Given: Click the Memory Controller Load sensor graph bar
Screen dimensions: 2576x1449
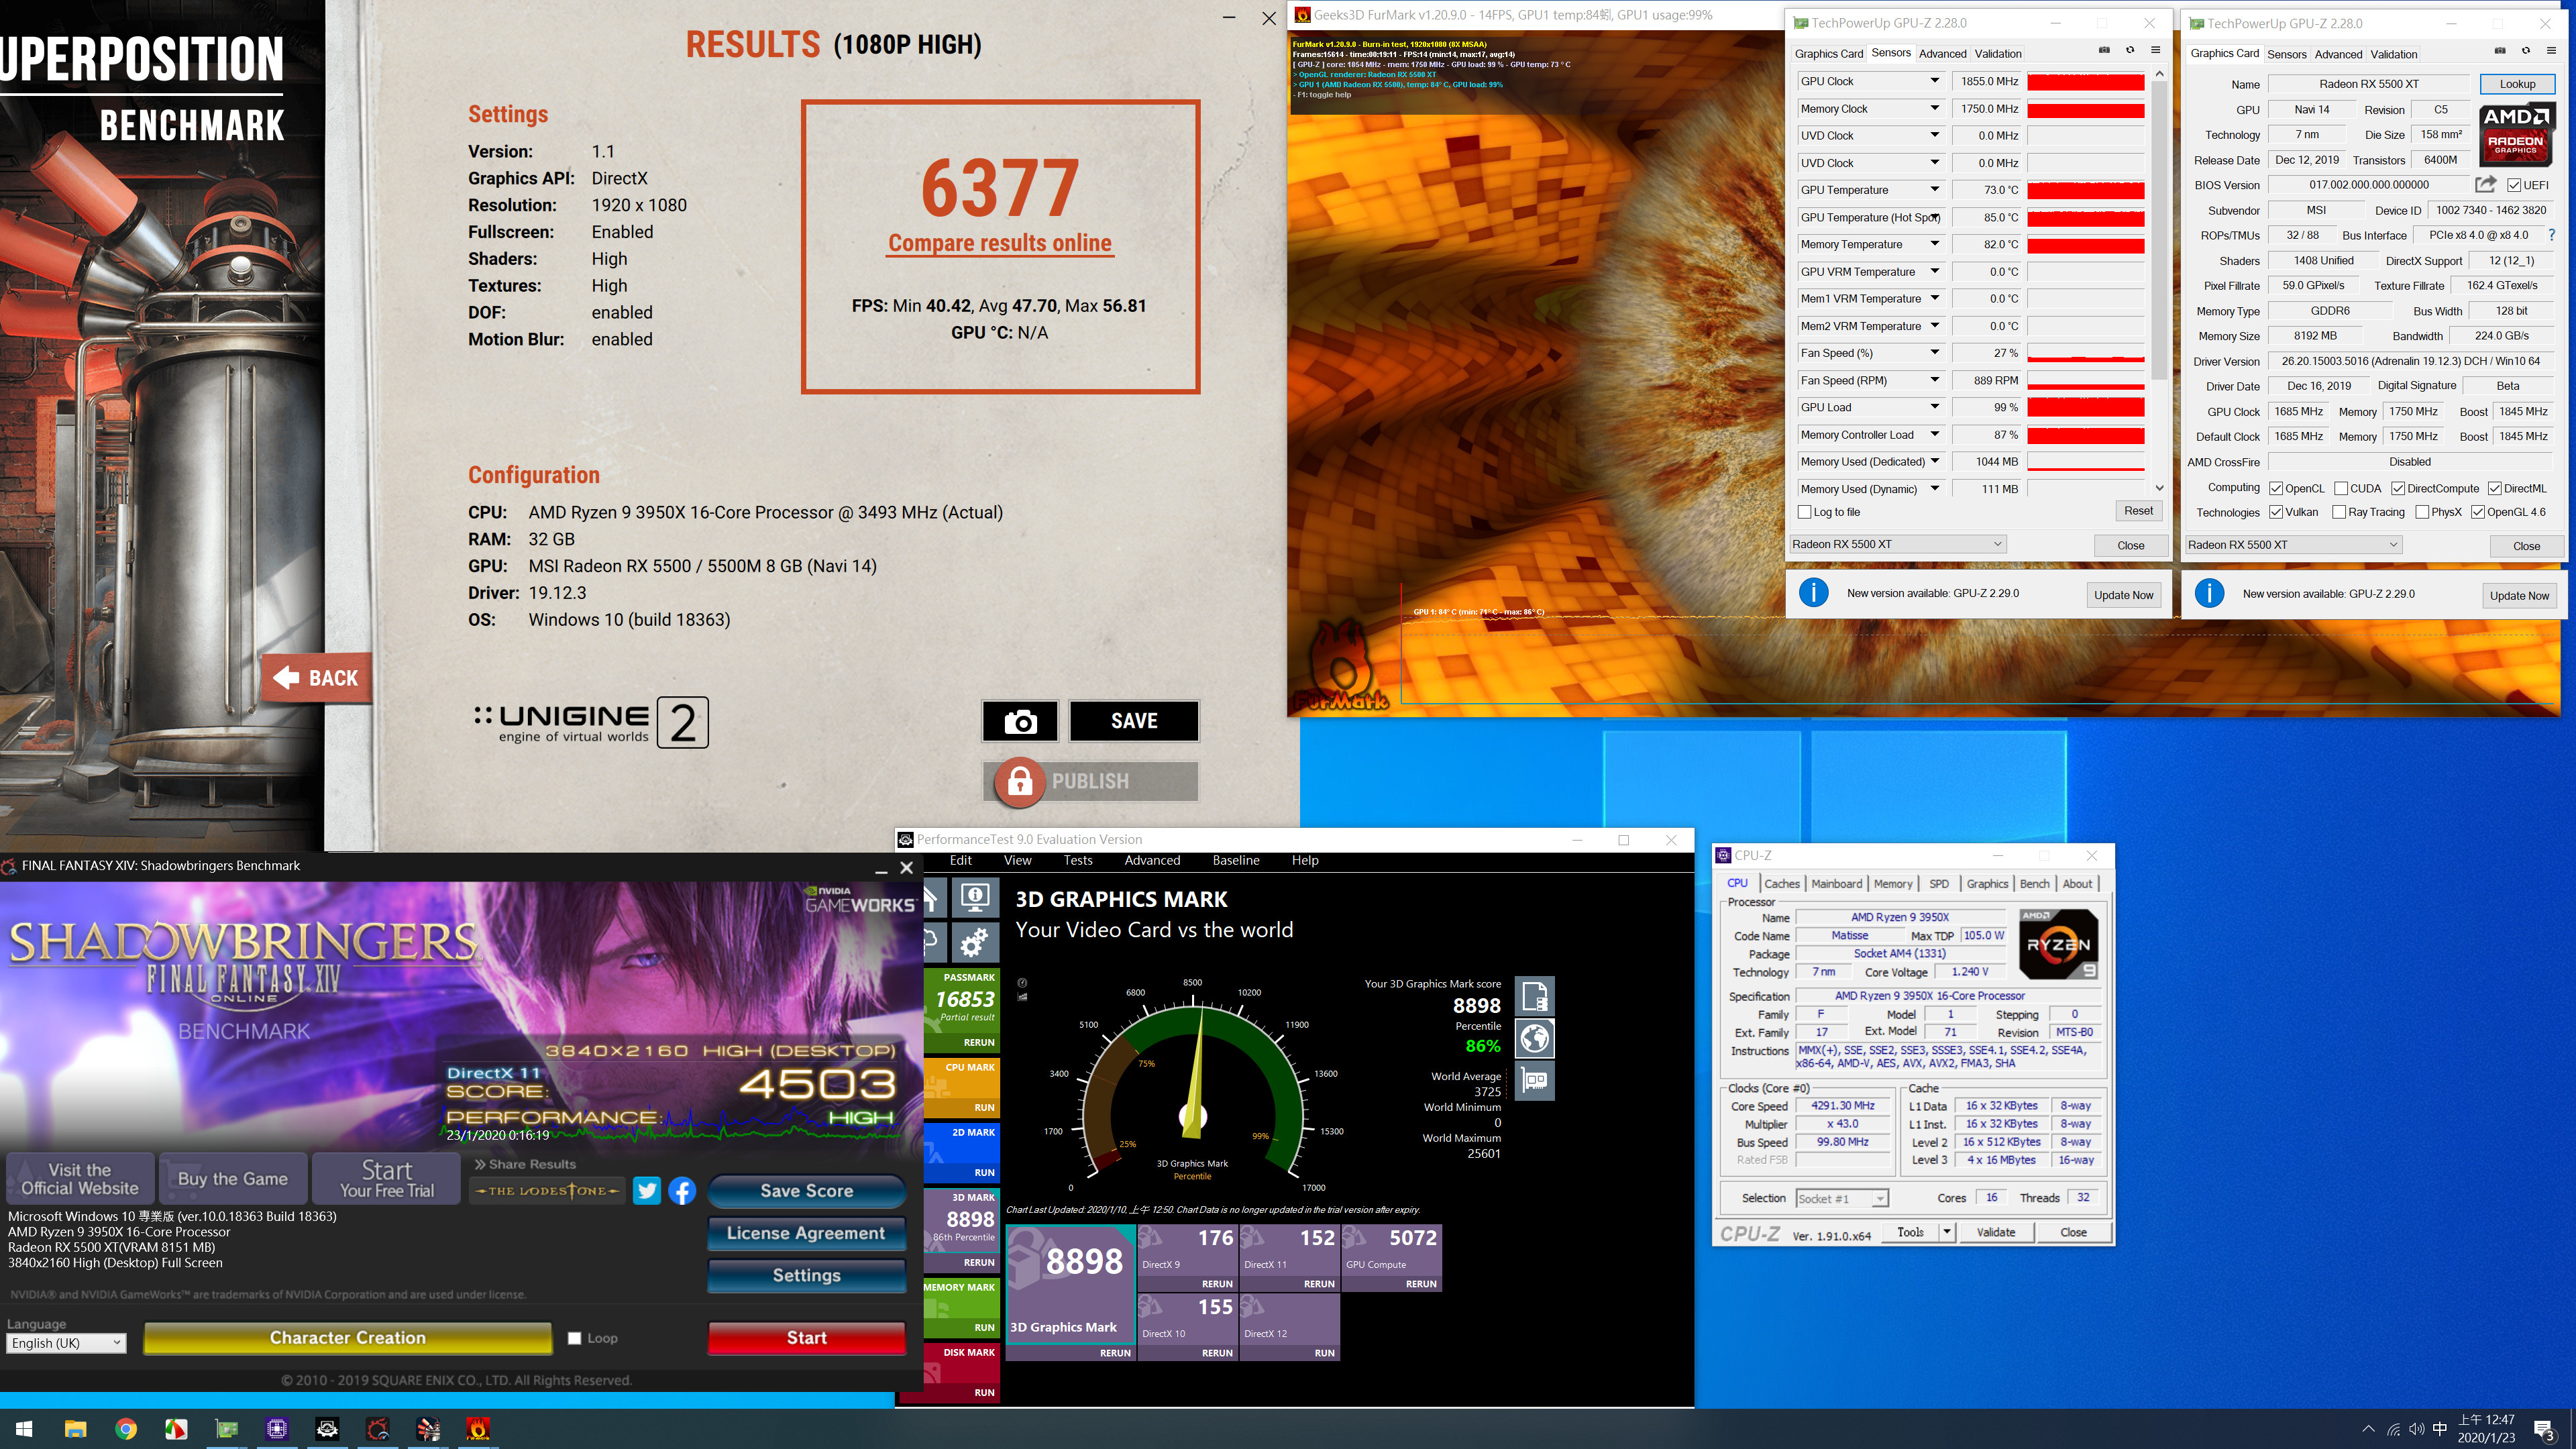Looking at the screenshot, I should (x=2086, y=435).
